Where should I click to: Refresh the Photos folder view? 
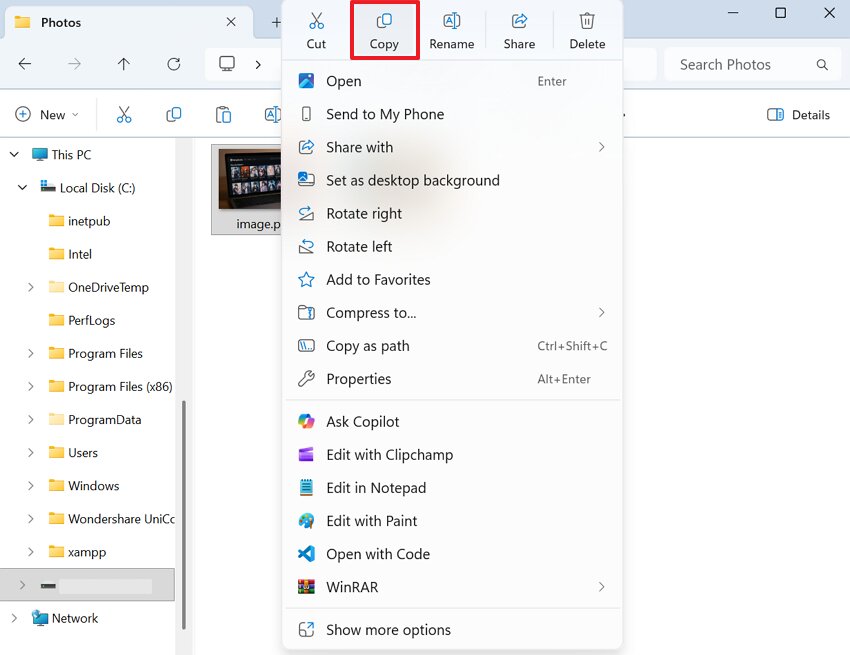point(173,64)
